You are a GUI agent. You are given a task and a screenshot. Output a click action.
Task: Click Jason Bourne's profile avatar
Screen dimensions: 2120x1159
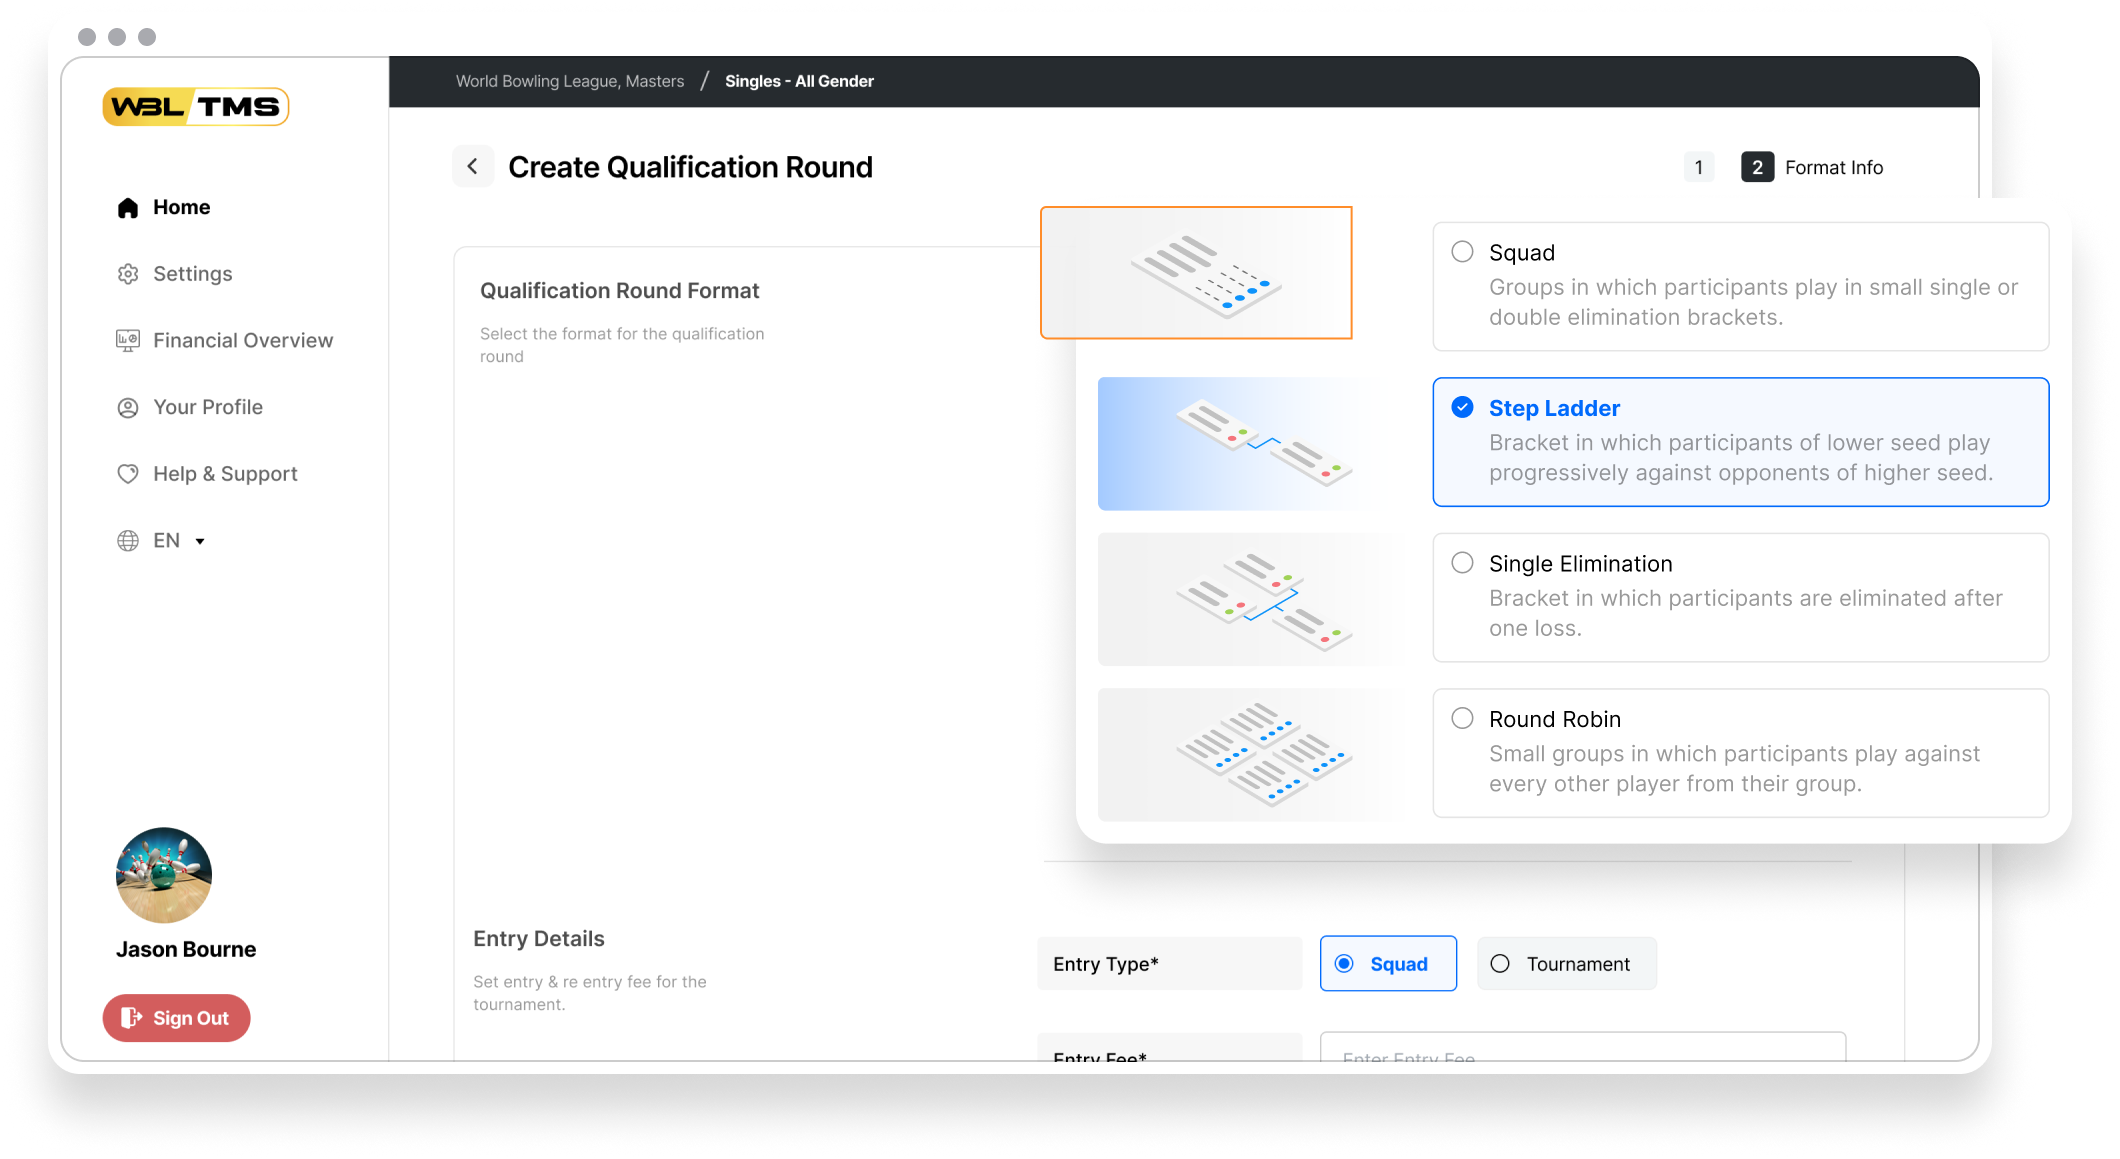(x=164, y=875)
